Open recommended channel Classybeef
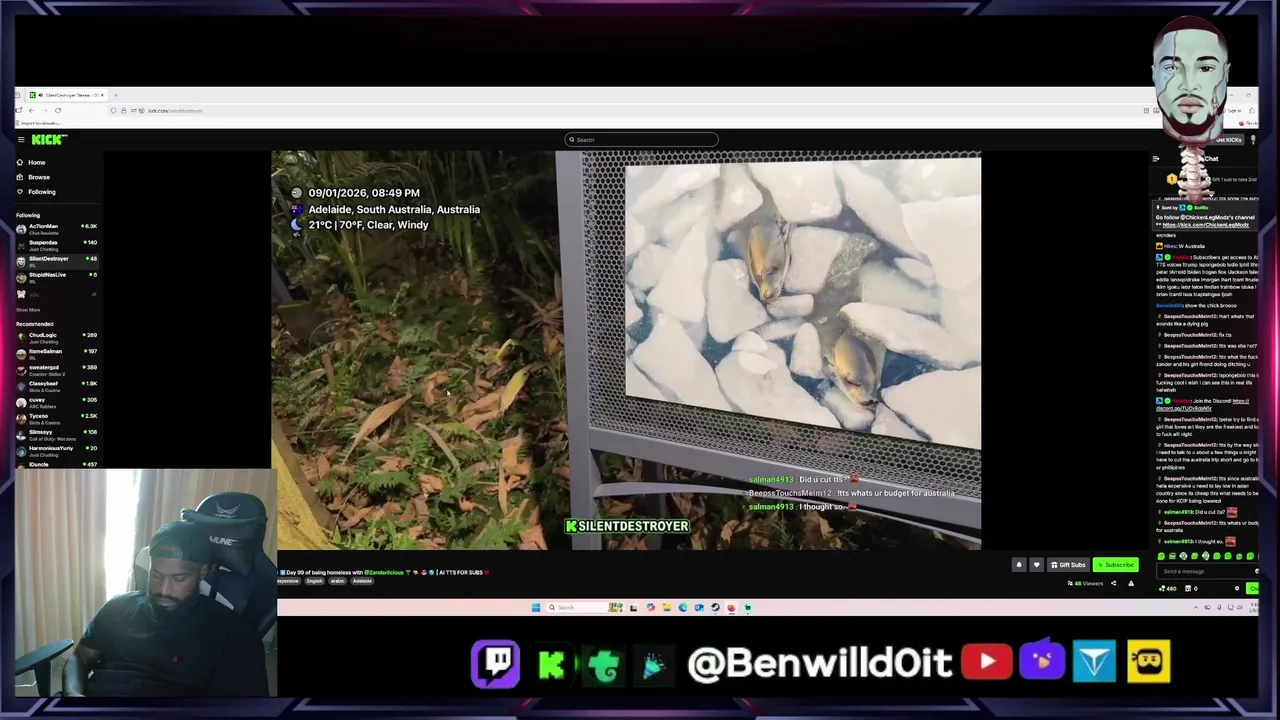 click(56, 386)
